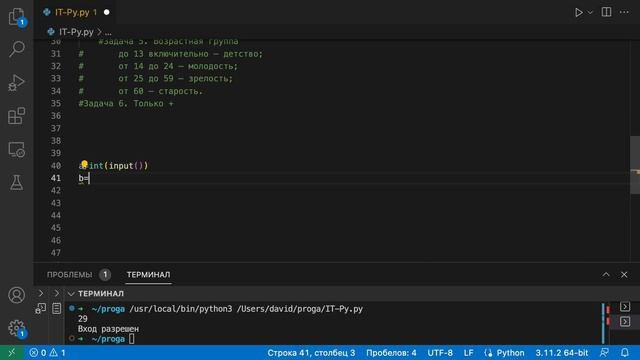Expand the second collapsed panel chevron

pos(57,293)
